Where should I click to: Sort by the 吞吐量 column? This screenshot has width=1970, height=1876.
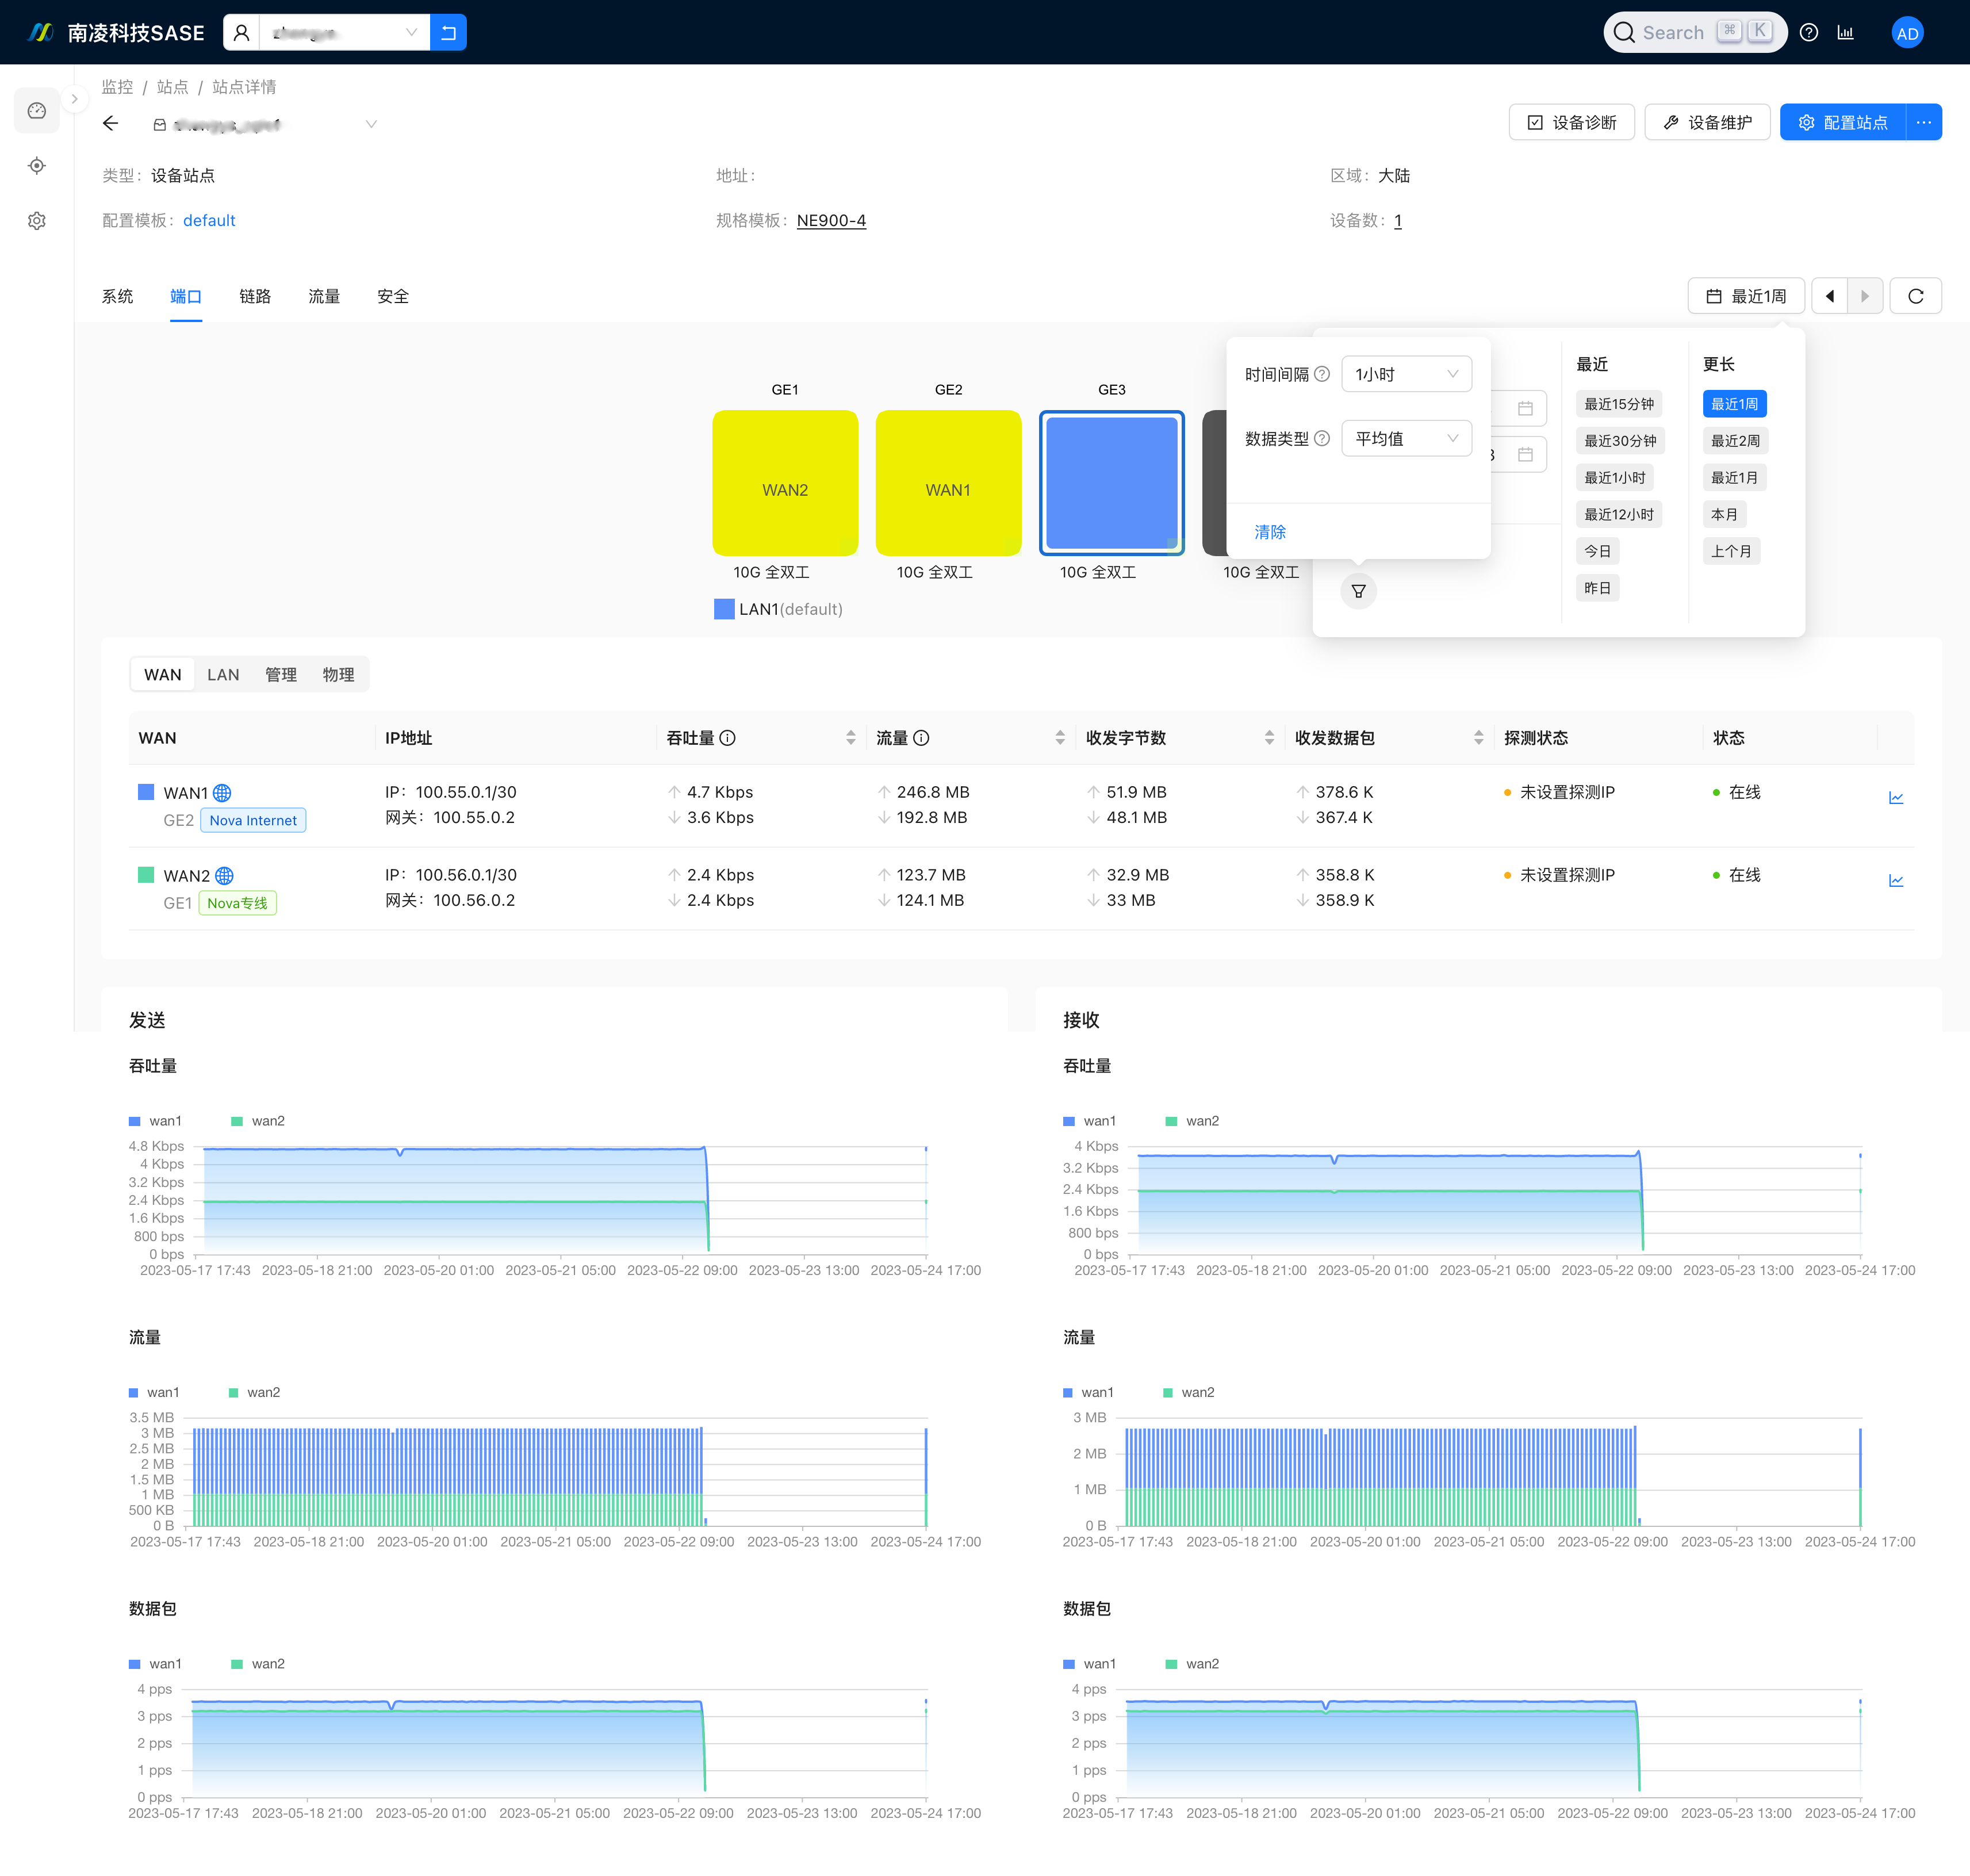(850, 738)
